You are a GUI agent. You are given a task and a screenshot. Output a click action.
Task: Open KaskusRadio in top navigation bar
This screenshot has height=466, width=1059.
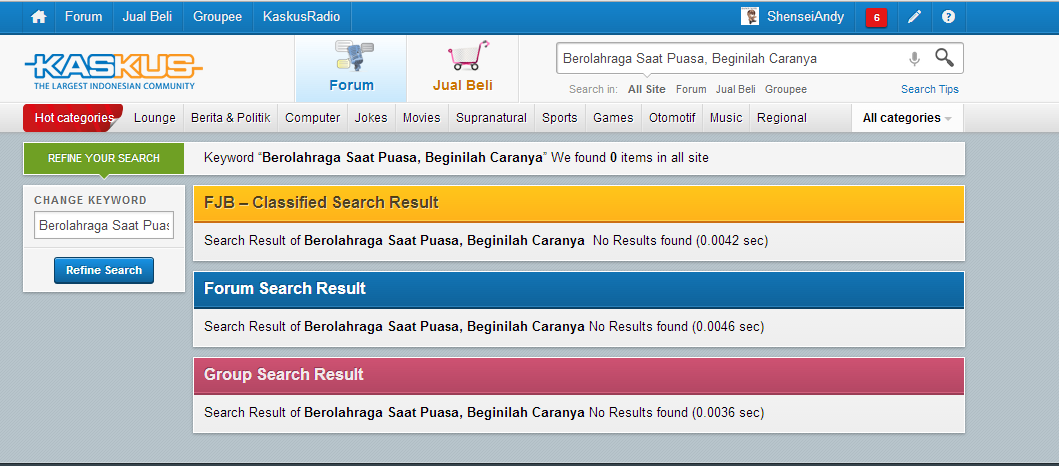[x=301, y=17]
